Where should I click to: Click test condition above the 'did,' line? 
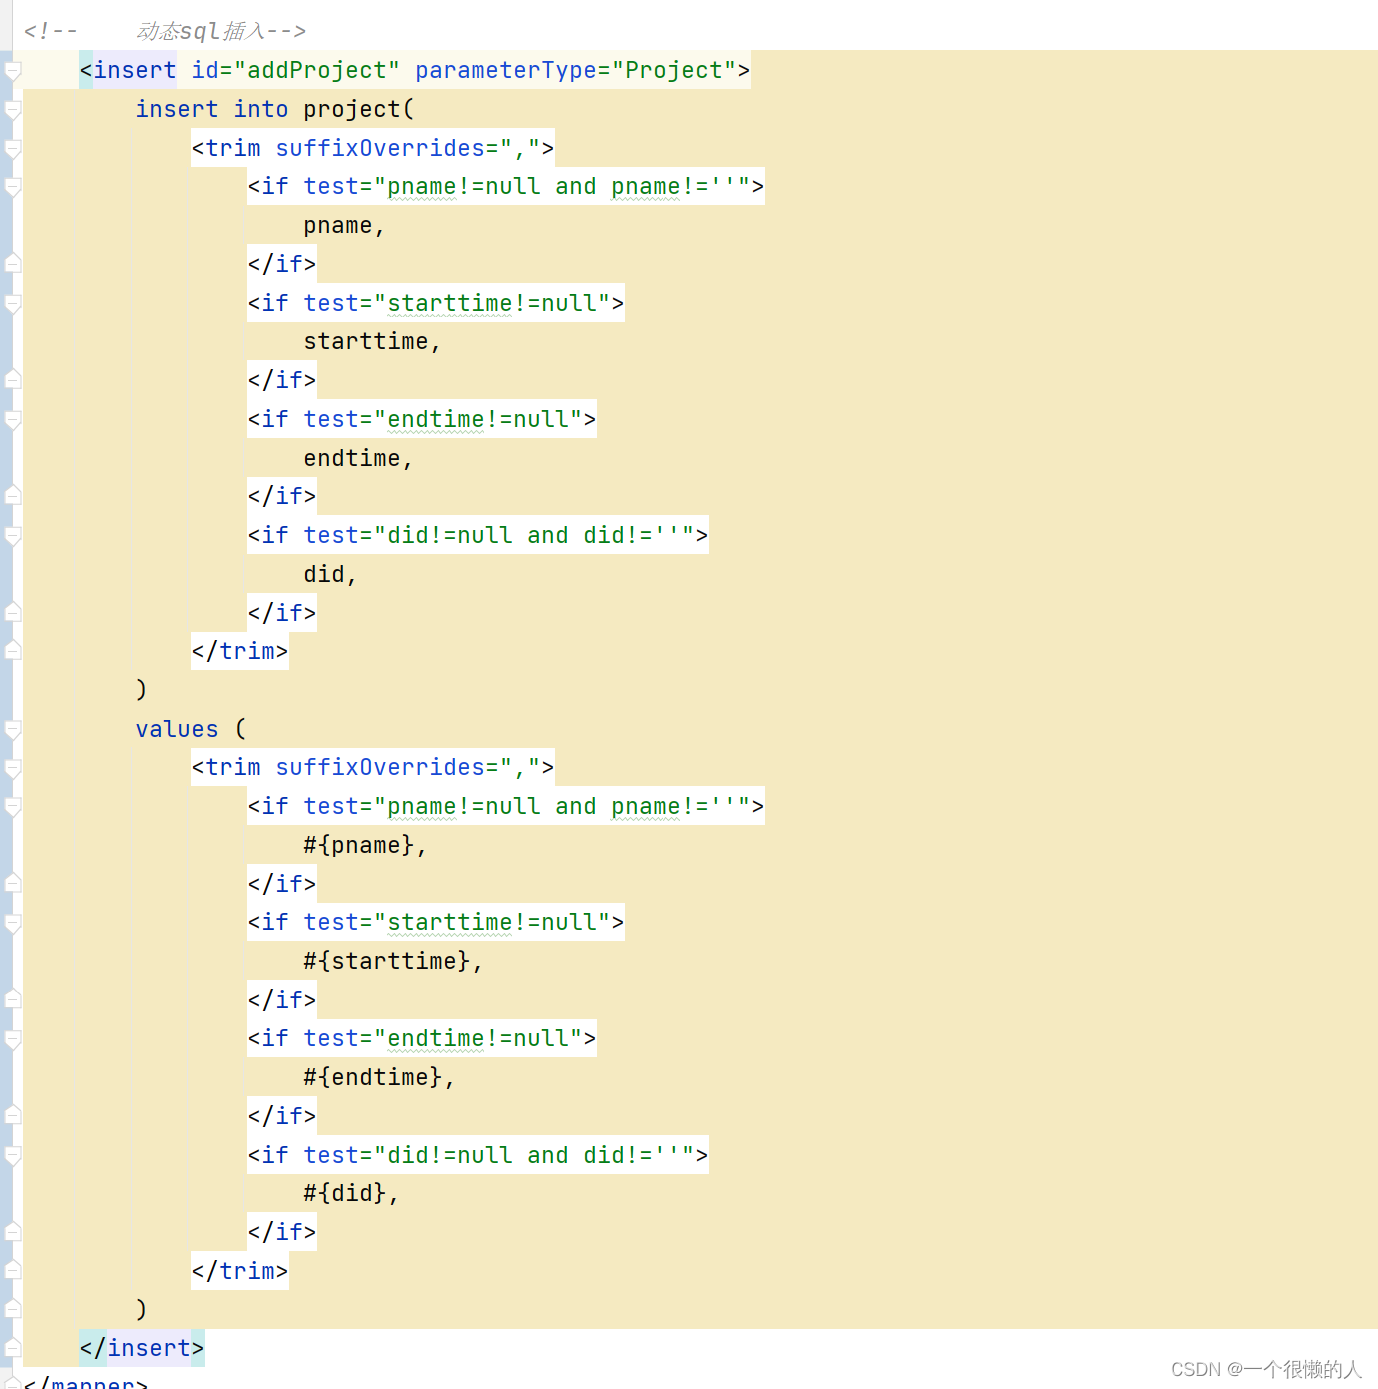[499, 535]
